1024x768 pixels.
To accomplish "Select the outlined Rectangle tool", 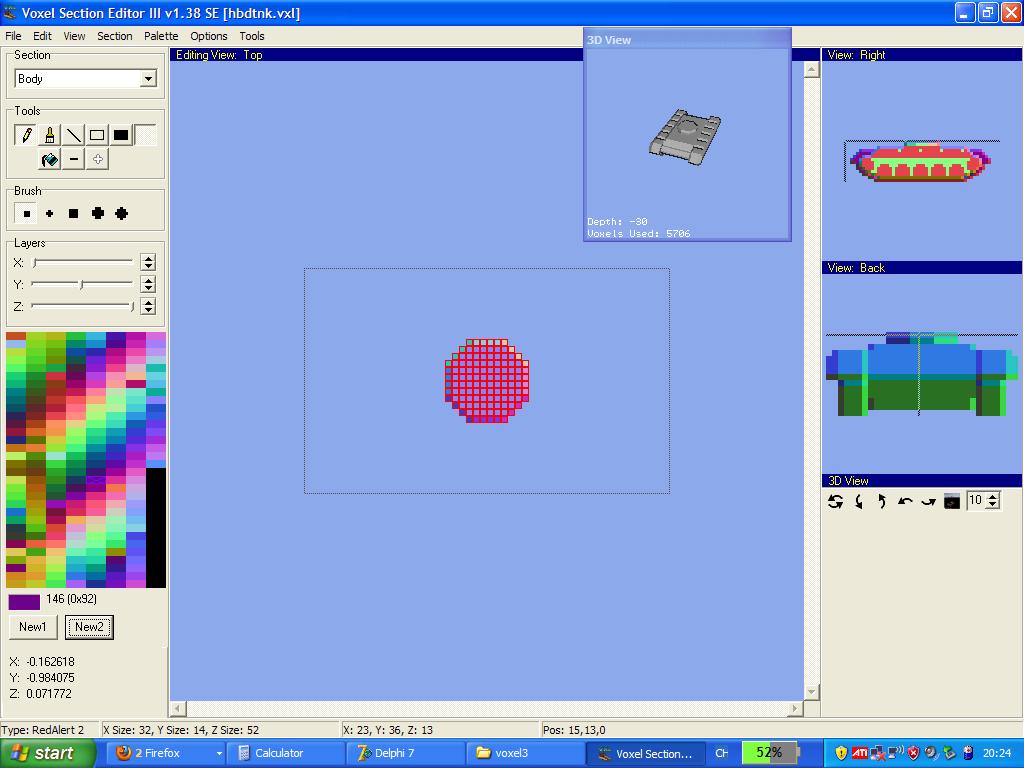I will [97, 135].
